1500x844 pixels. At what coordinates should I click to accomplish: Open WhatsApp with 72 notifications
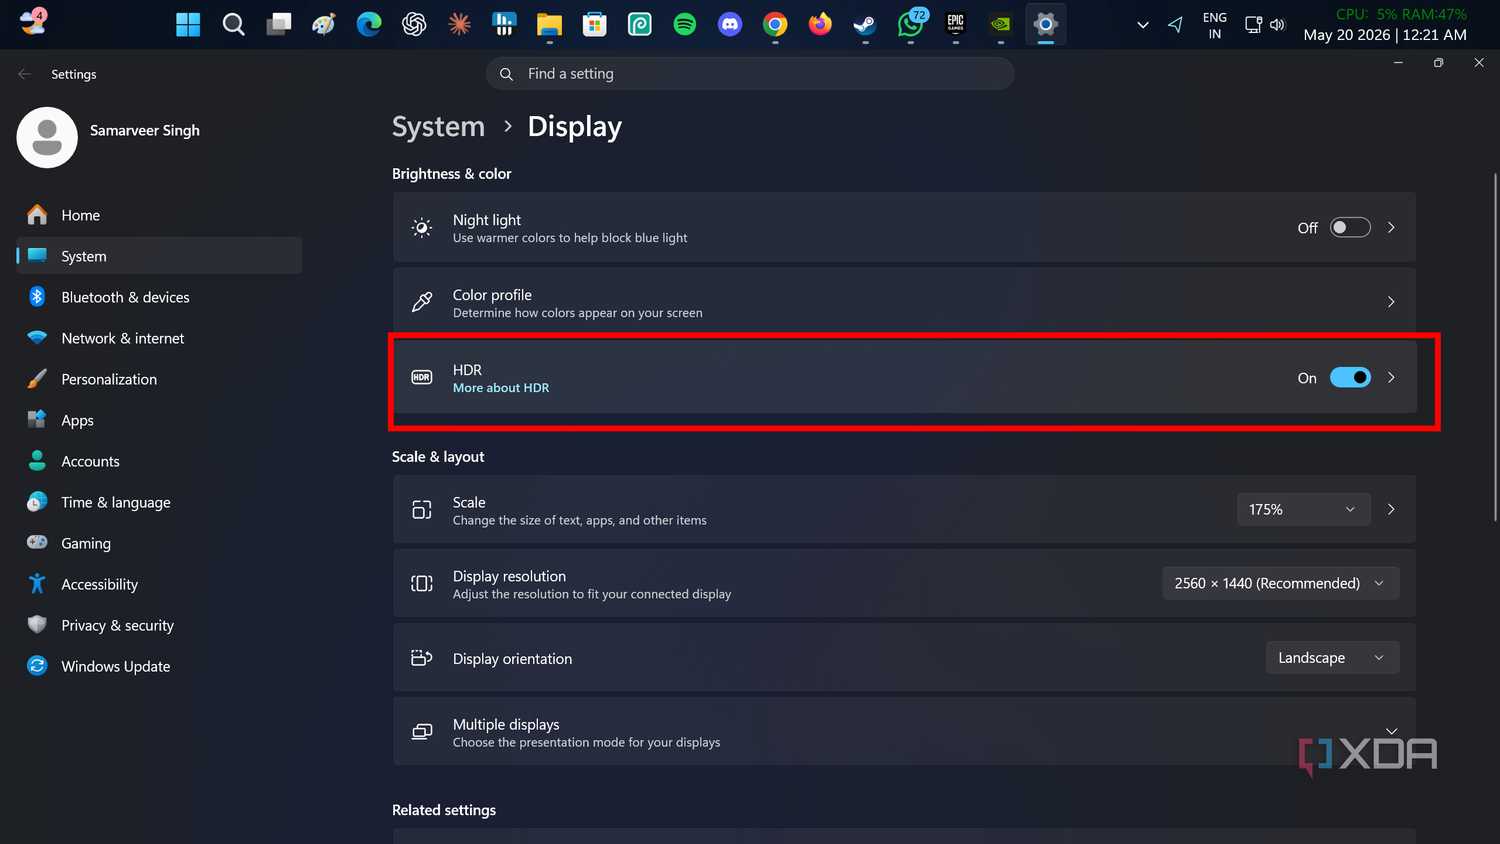click(911, 24)
